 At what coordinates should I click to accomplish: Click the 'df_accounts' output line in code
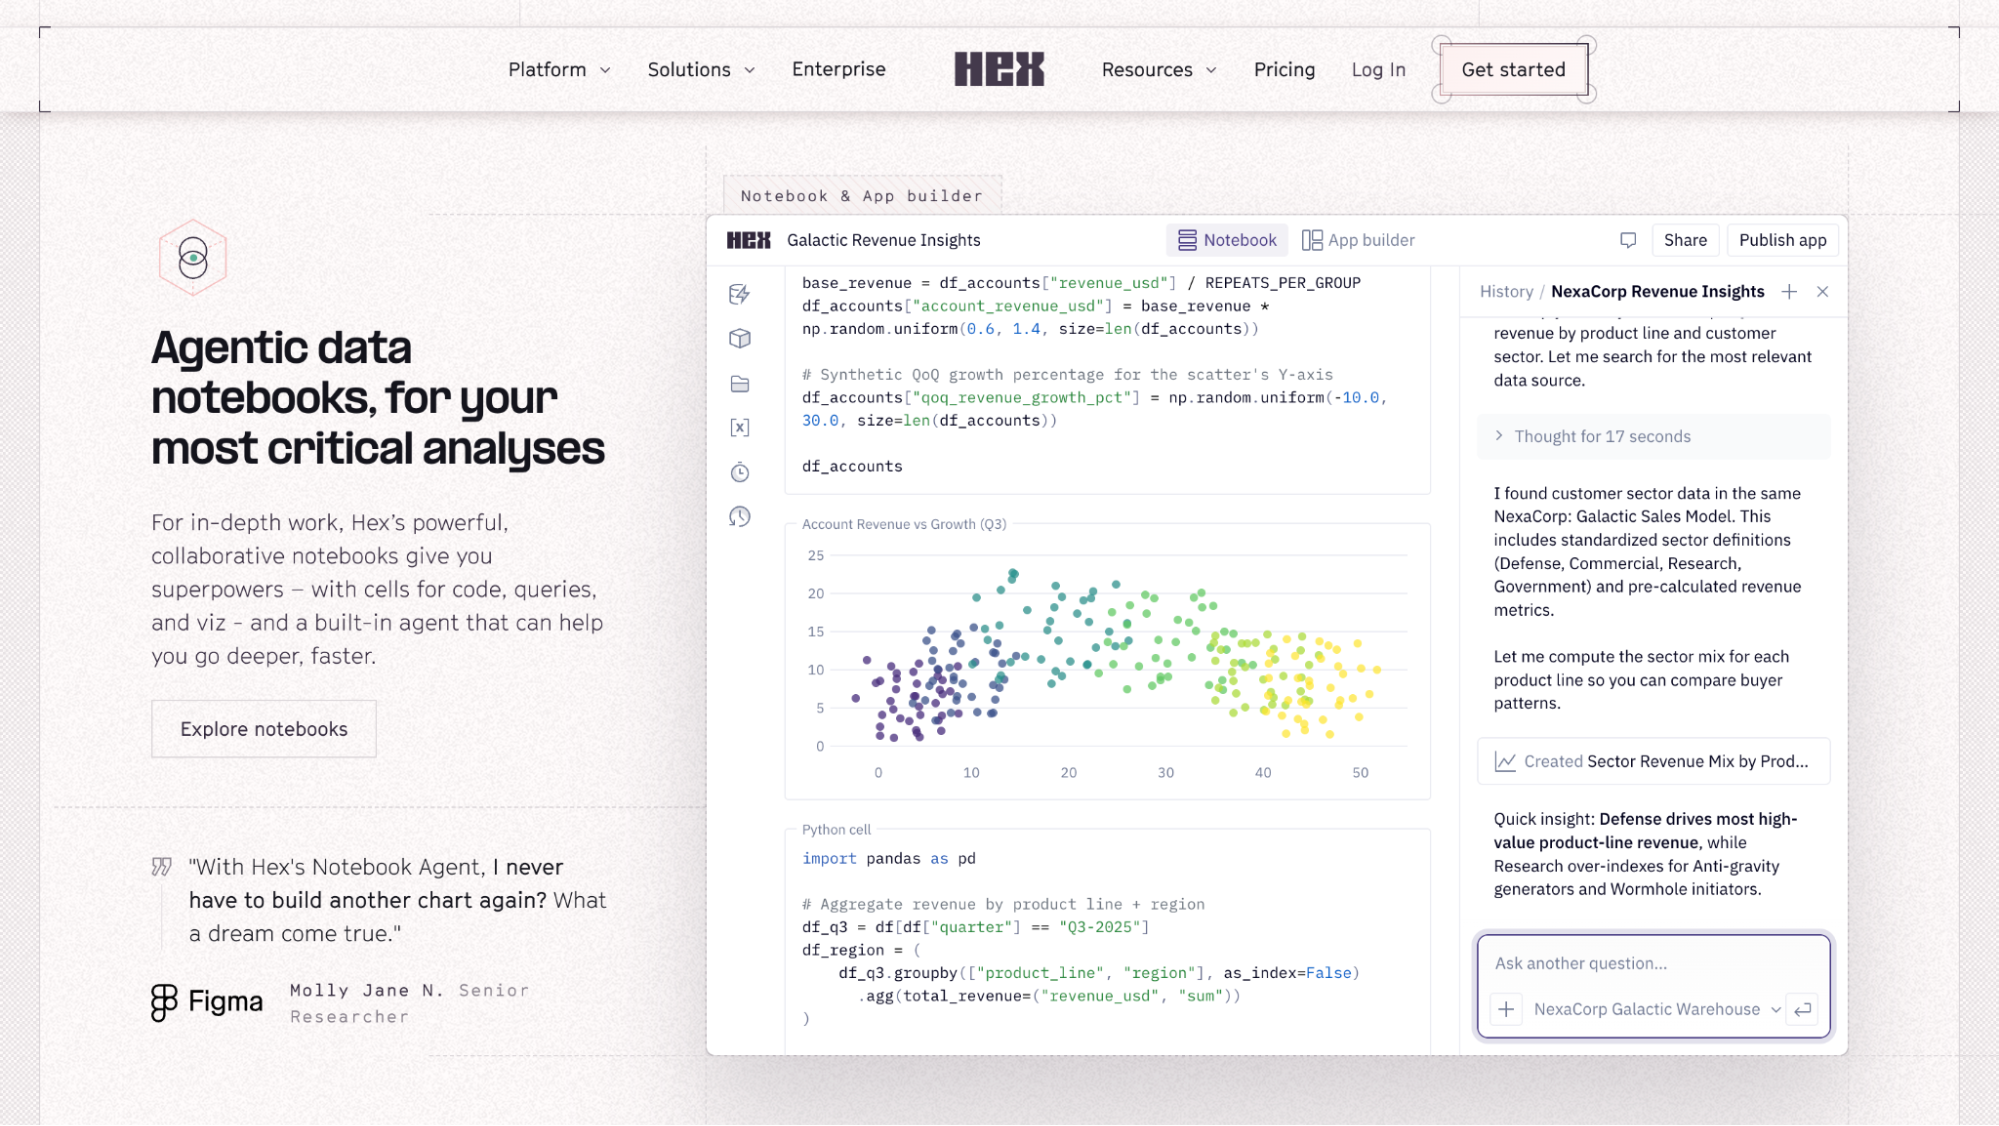pyautogui.click(x=852, y=467)
